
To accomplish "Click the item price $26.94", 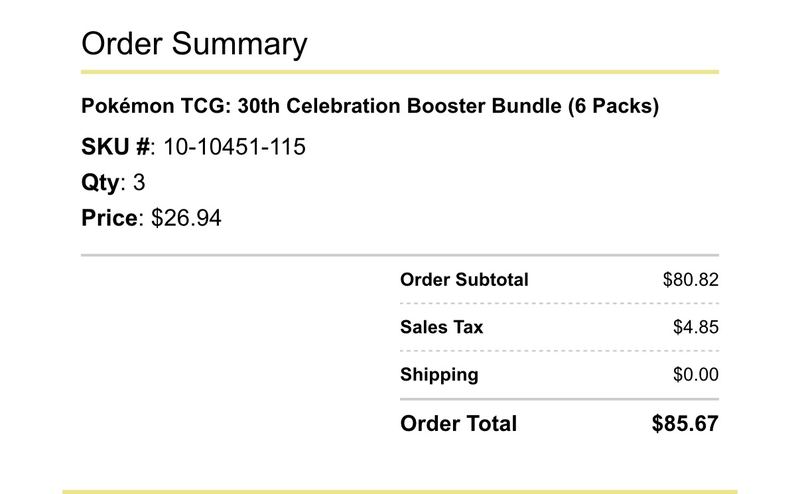I will coord(186,218).
